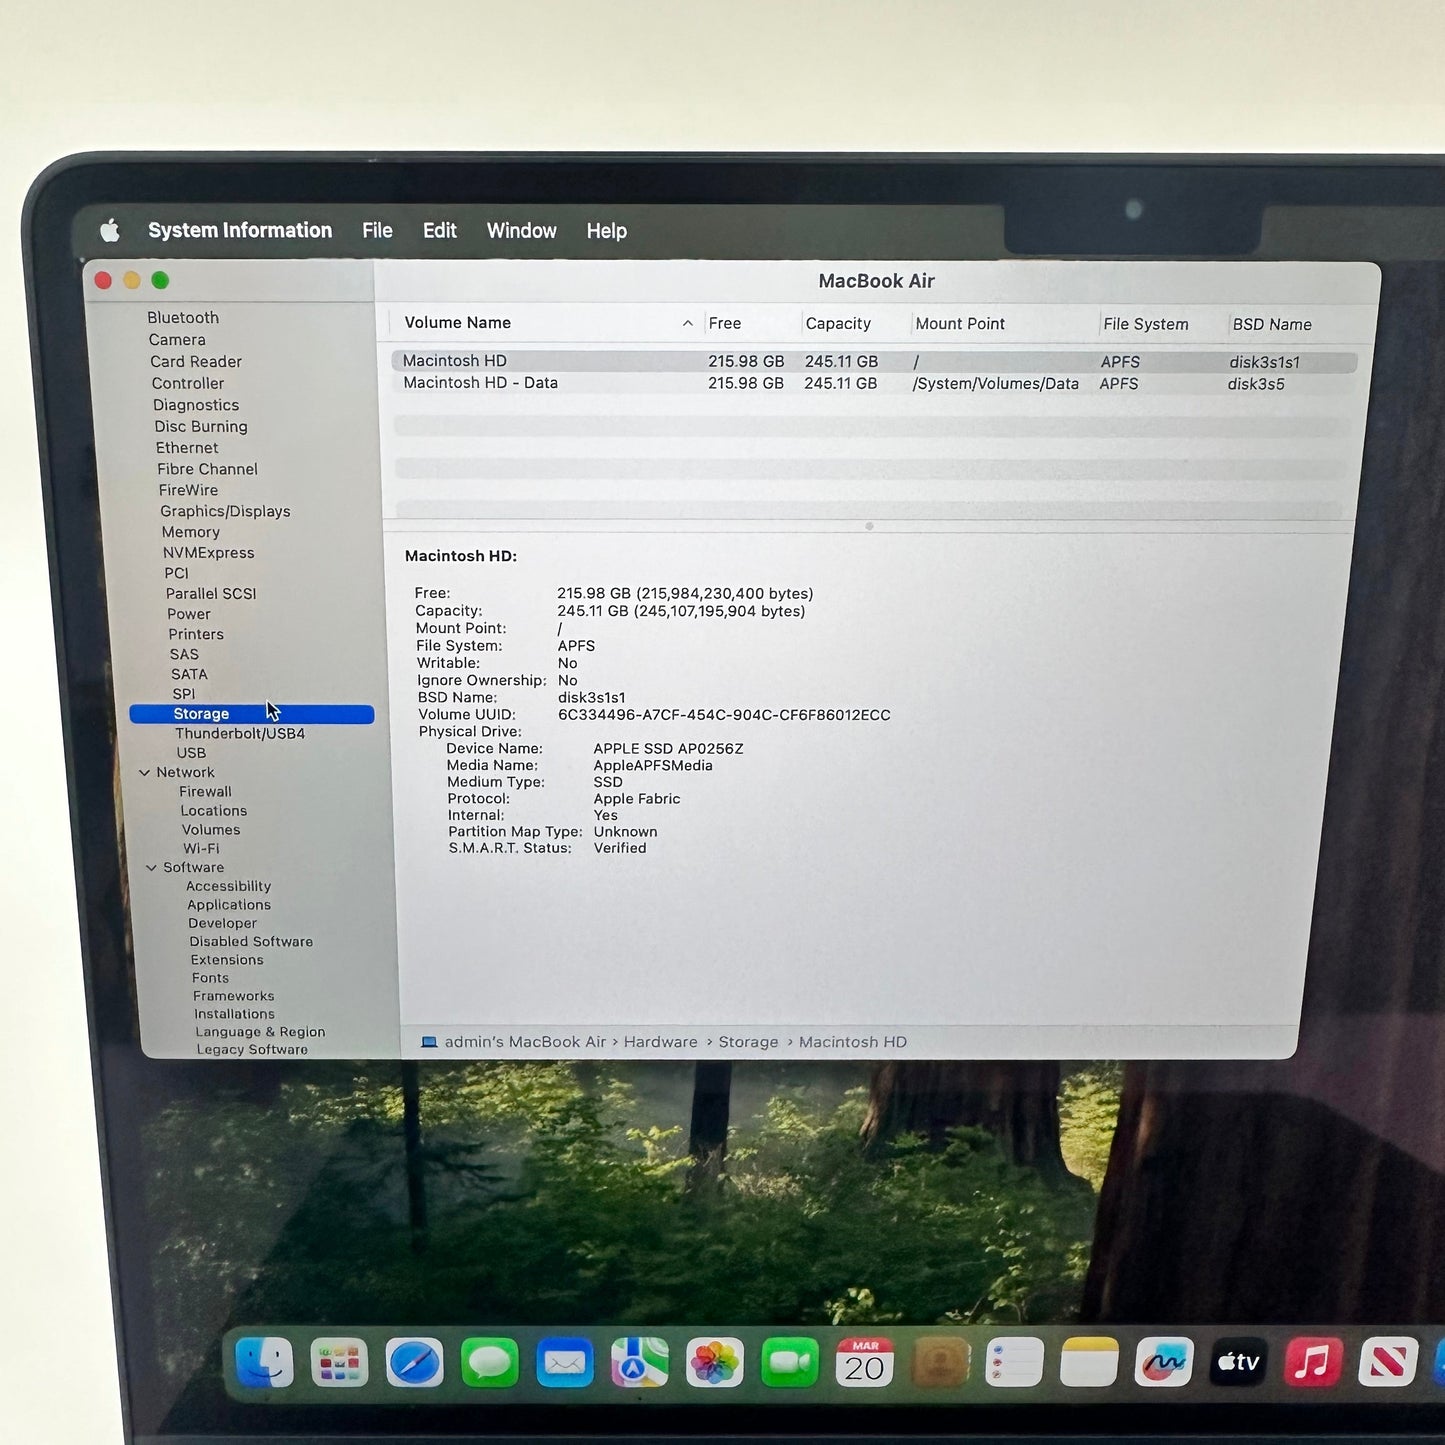This screenshot has width=1445, height=1445.
Task: Open the File menu
Action: pos(377,230)
